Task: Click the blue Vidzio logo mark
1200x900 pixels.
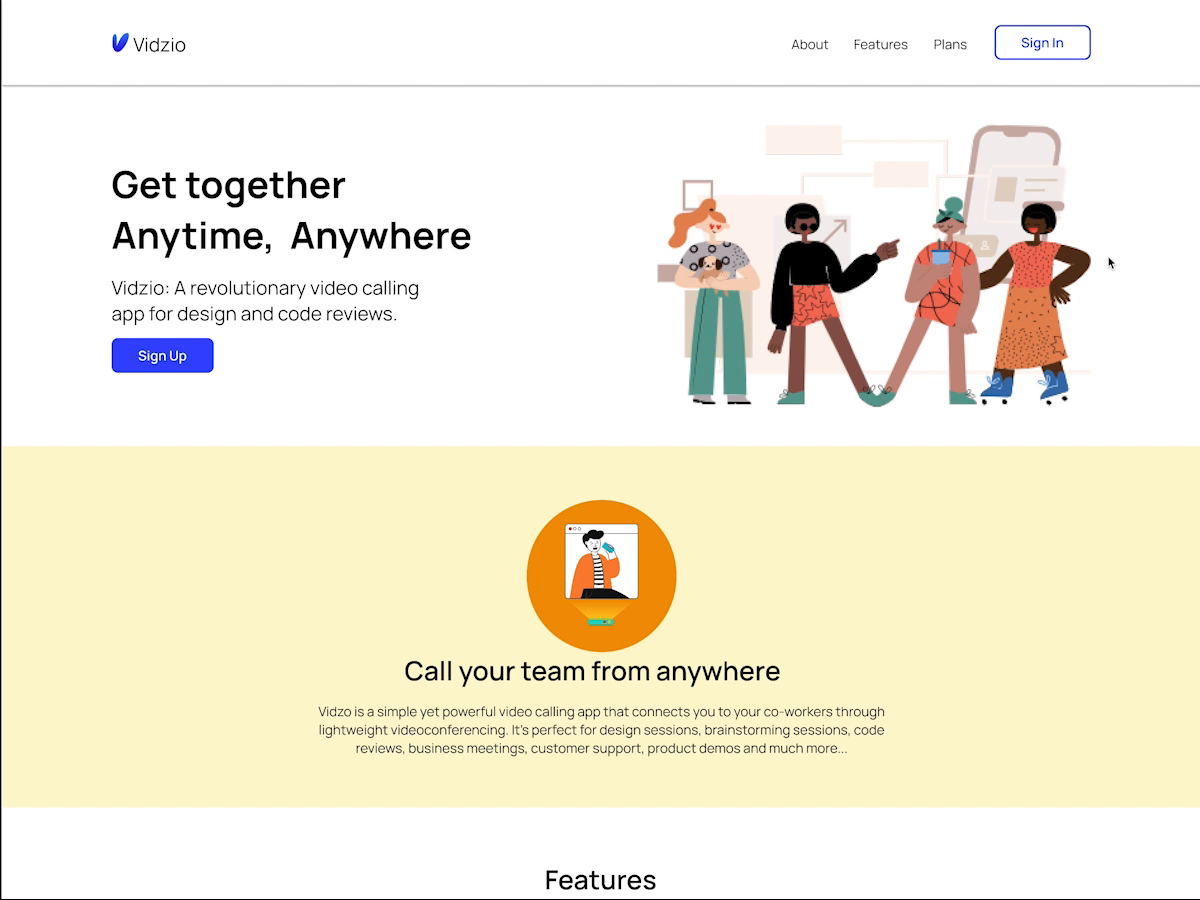Action: pyautogui.click(x=120, y=42)
